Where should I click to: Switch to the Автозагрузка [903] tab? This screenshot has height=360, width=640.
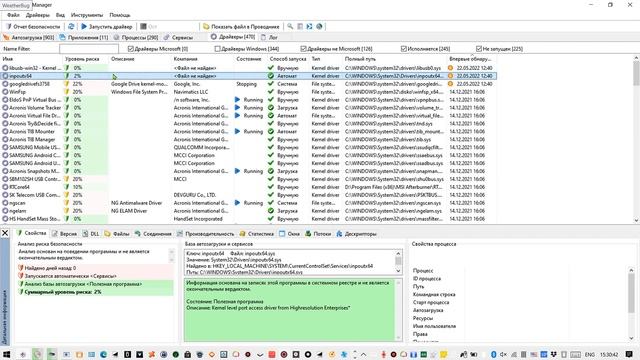[x=29, y=37]
